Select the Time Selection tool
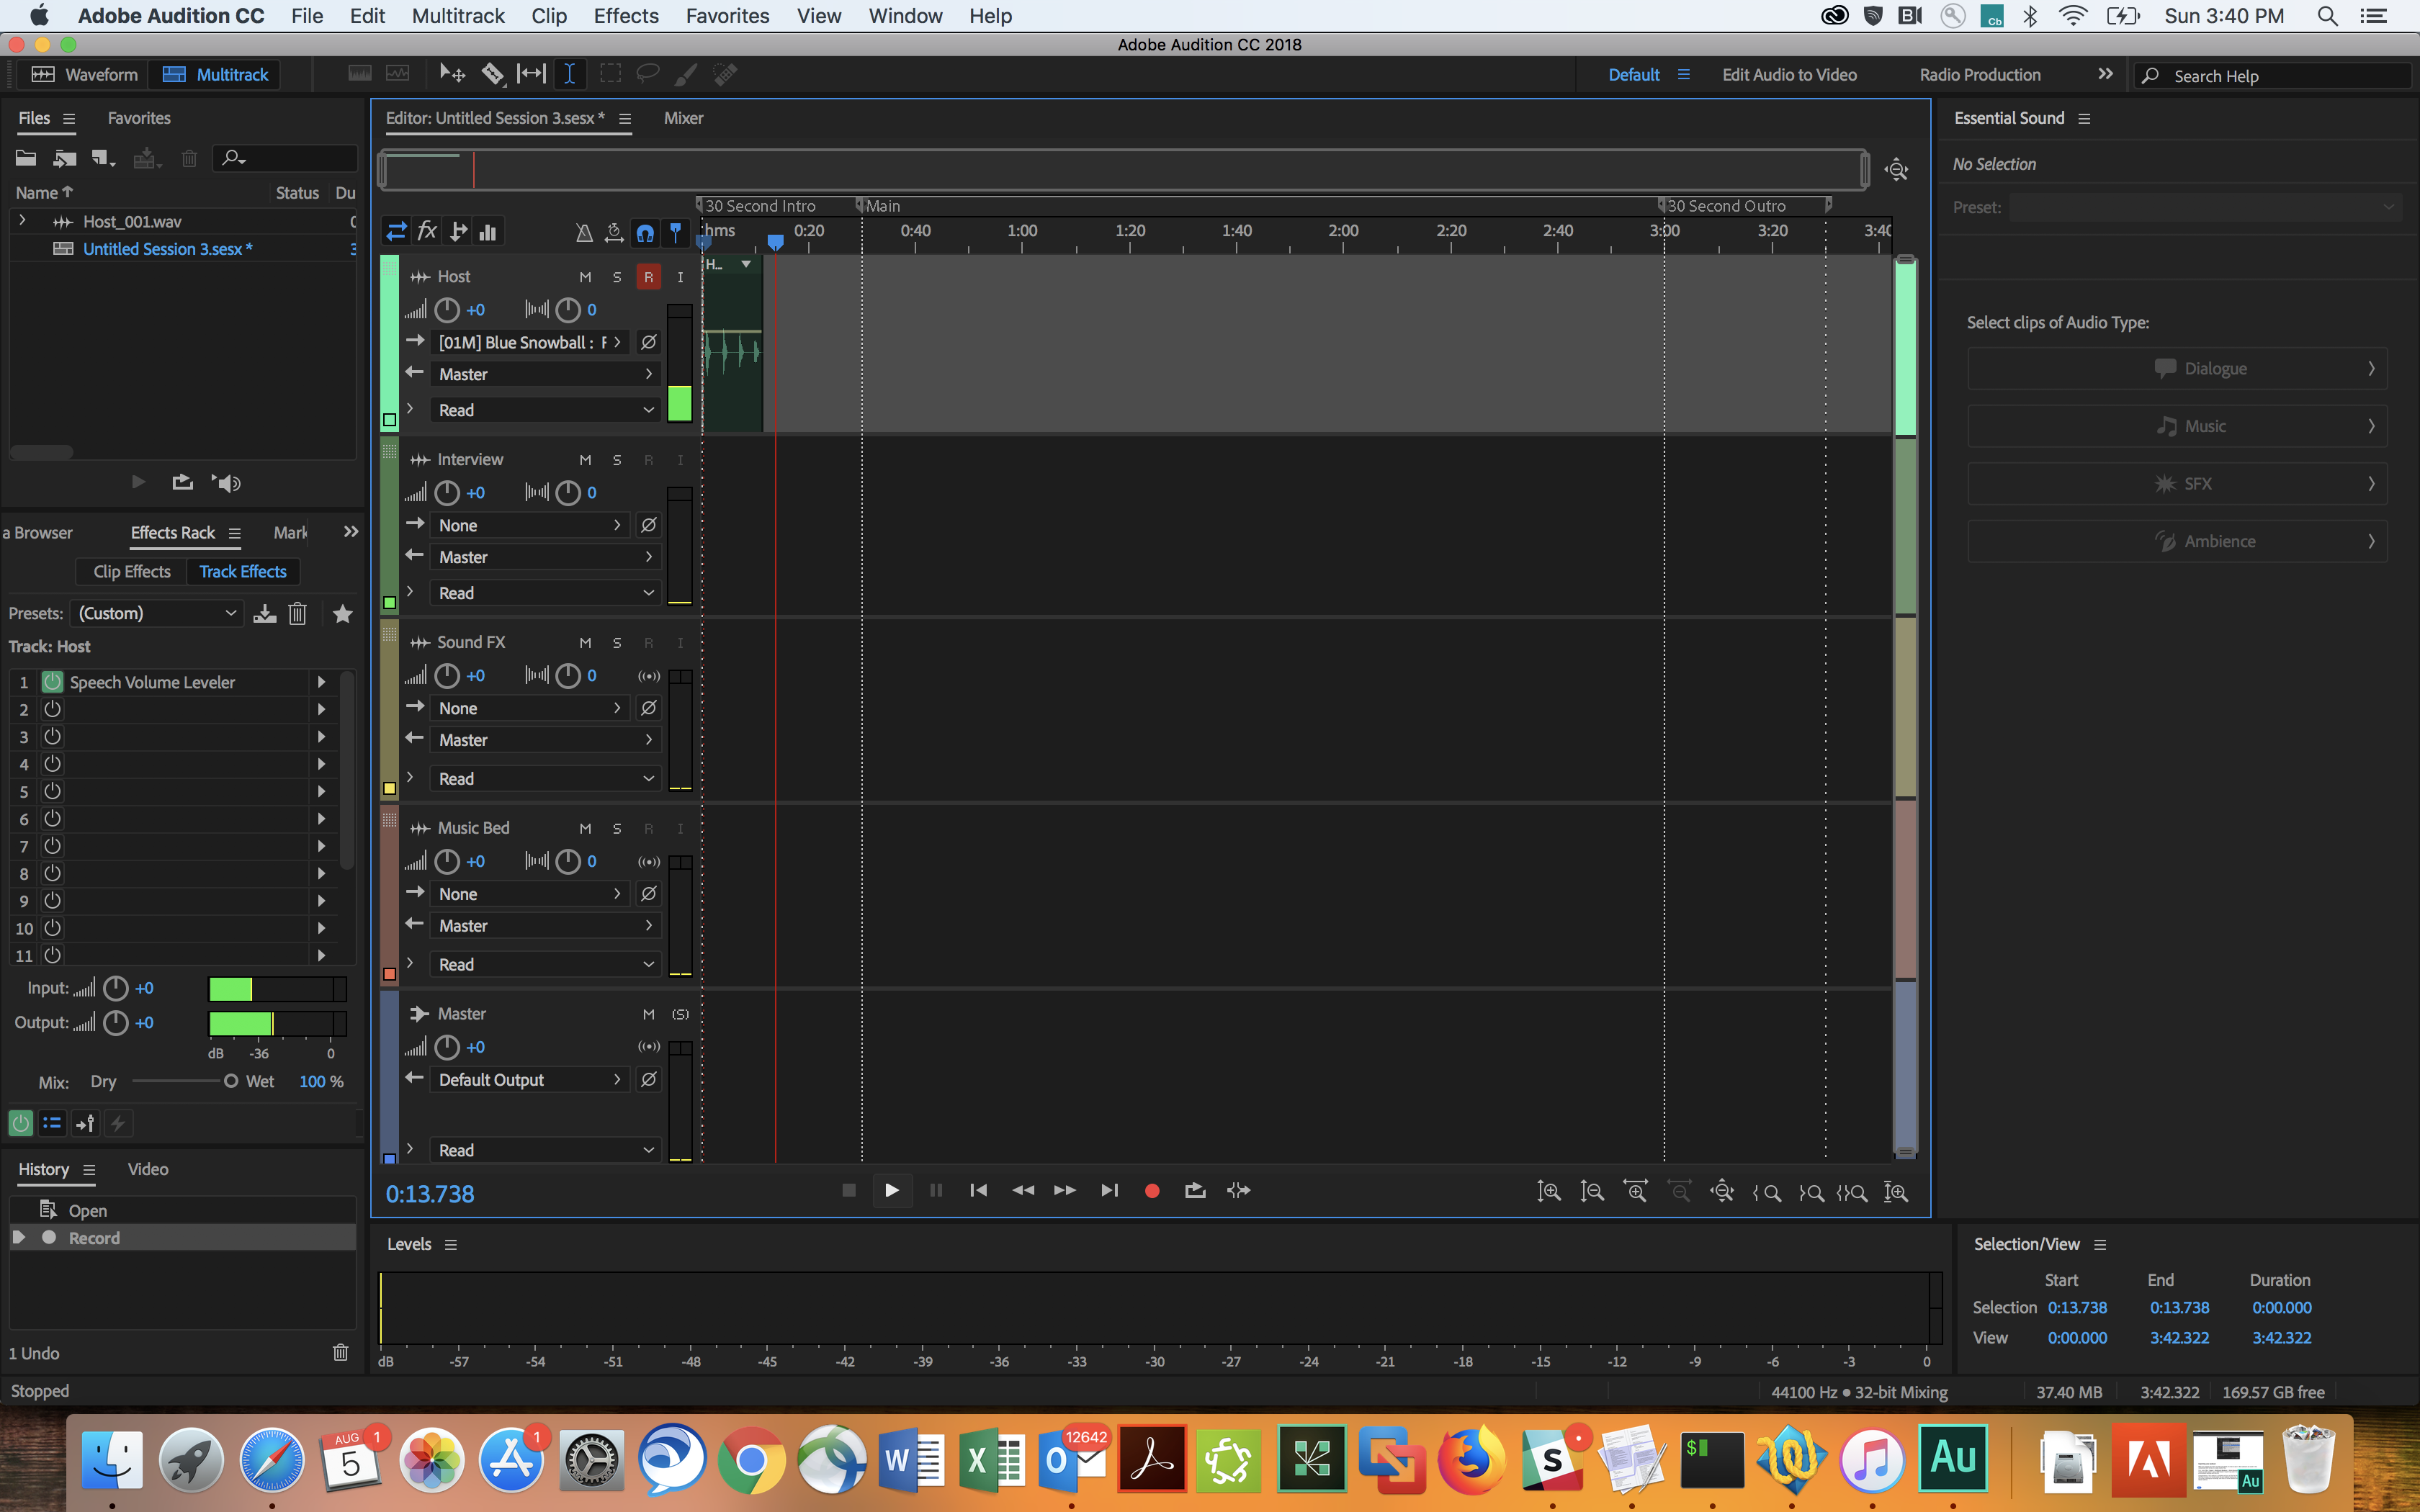Screen dimensions: 2420x1512 pyautogui.click(x=568, y=73)
